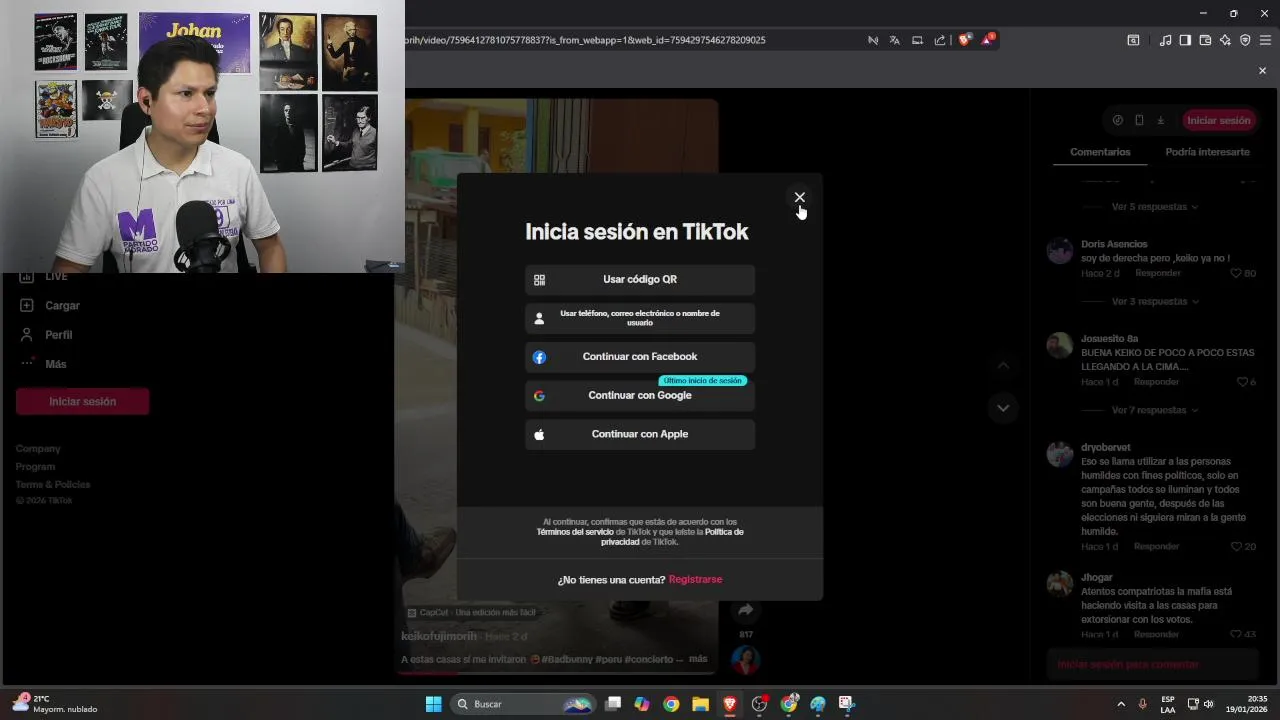The width and height of the screenshot is (1280, 720).
Task: Reply to Doris Asencios' comment
Action: point(1157,273)
